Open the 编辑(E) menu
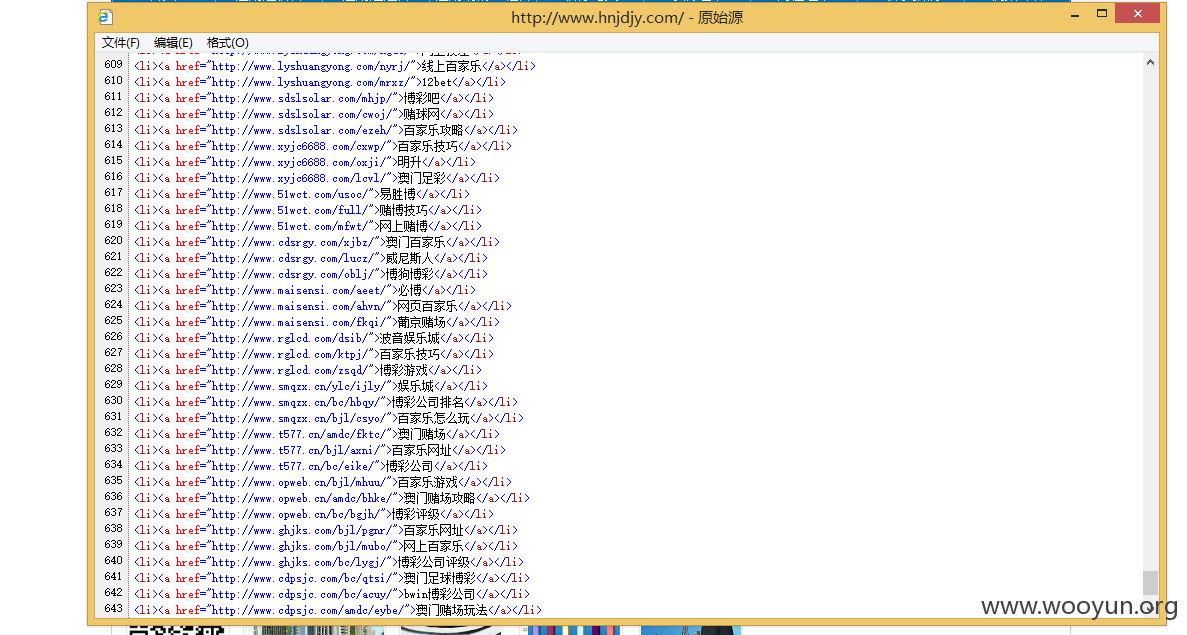Screen dimensions: 1187x635 pos(173,42)
